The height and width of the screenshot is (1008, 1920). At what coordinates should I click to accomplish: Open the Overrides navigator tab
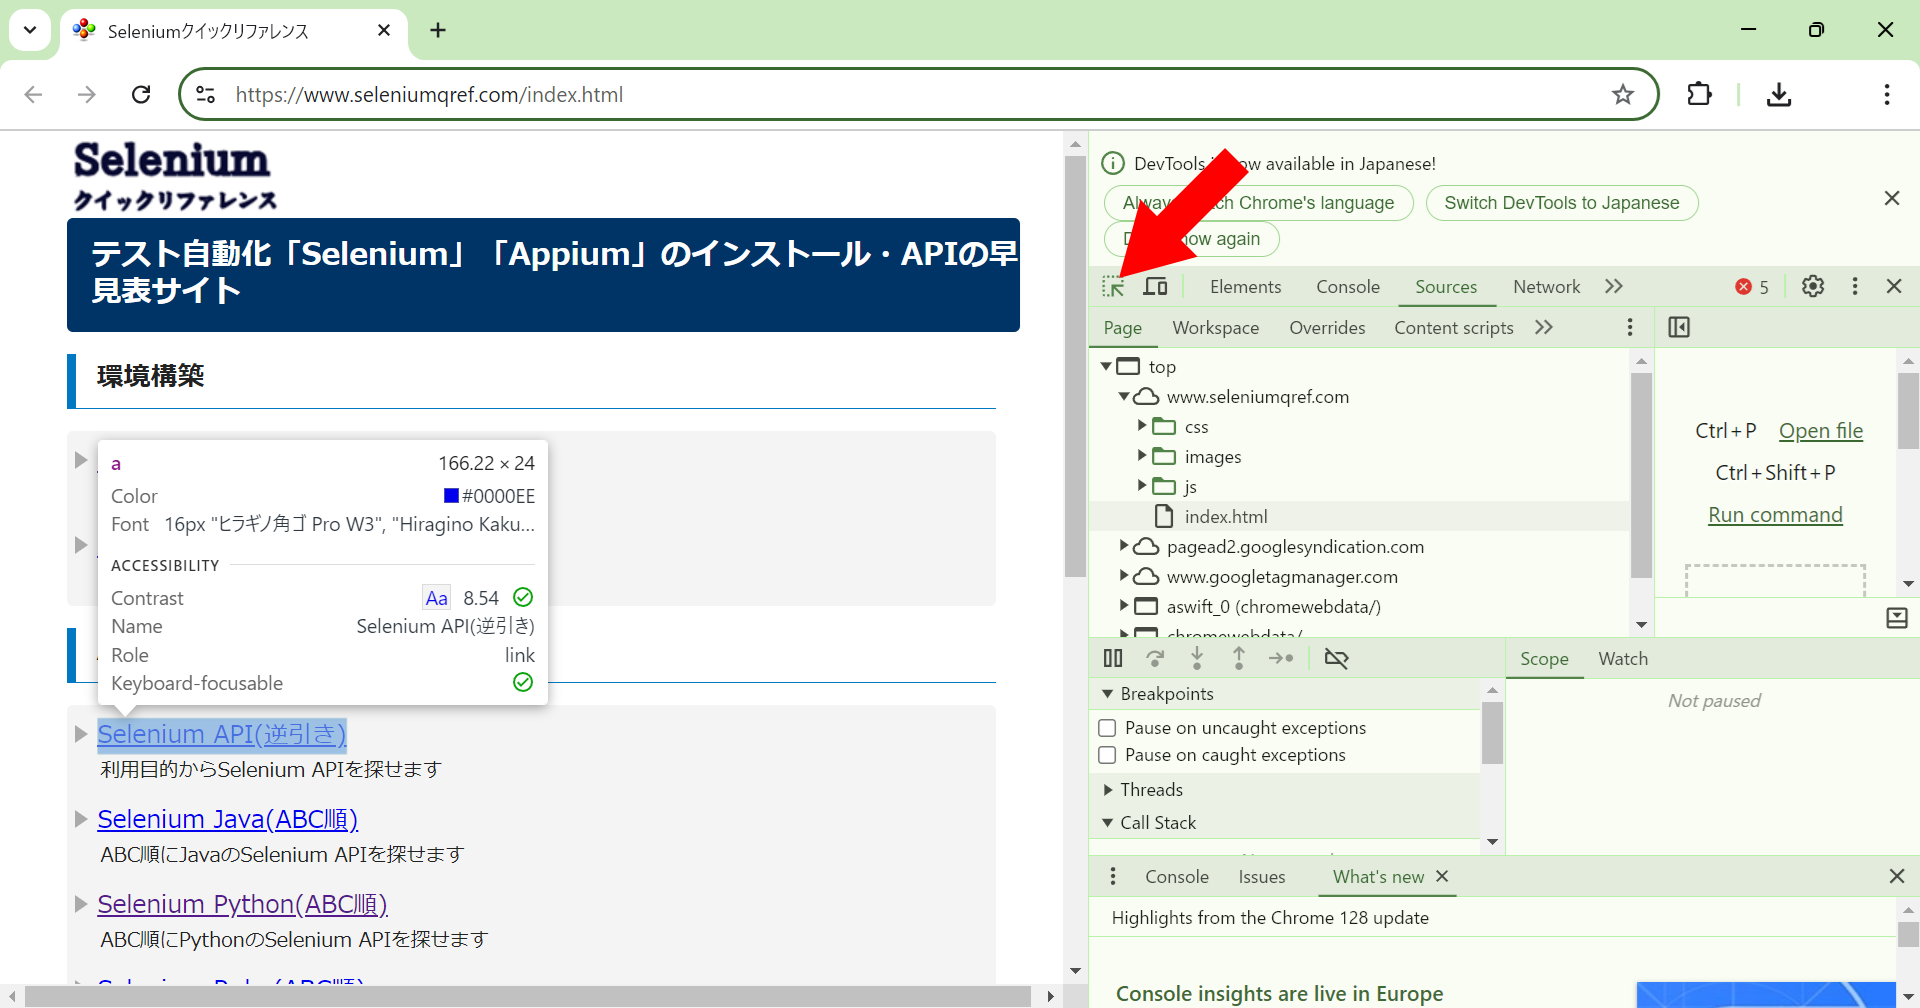[x=1327, y=328]
